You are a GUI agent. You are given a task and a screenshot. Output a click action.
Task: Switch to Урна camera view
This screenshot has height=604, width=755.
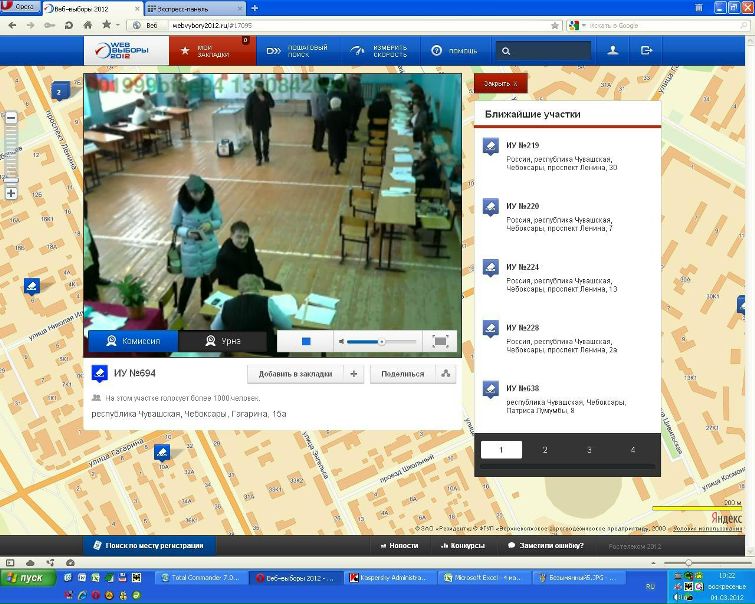[x=222, y=341]
